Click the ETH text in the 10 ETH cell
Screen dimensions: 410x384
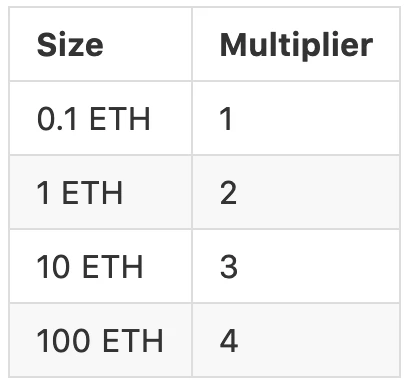(x=112, y=267)
